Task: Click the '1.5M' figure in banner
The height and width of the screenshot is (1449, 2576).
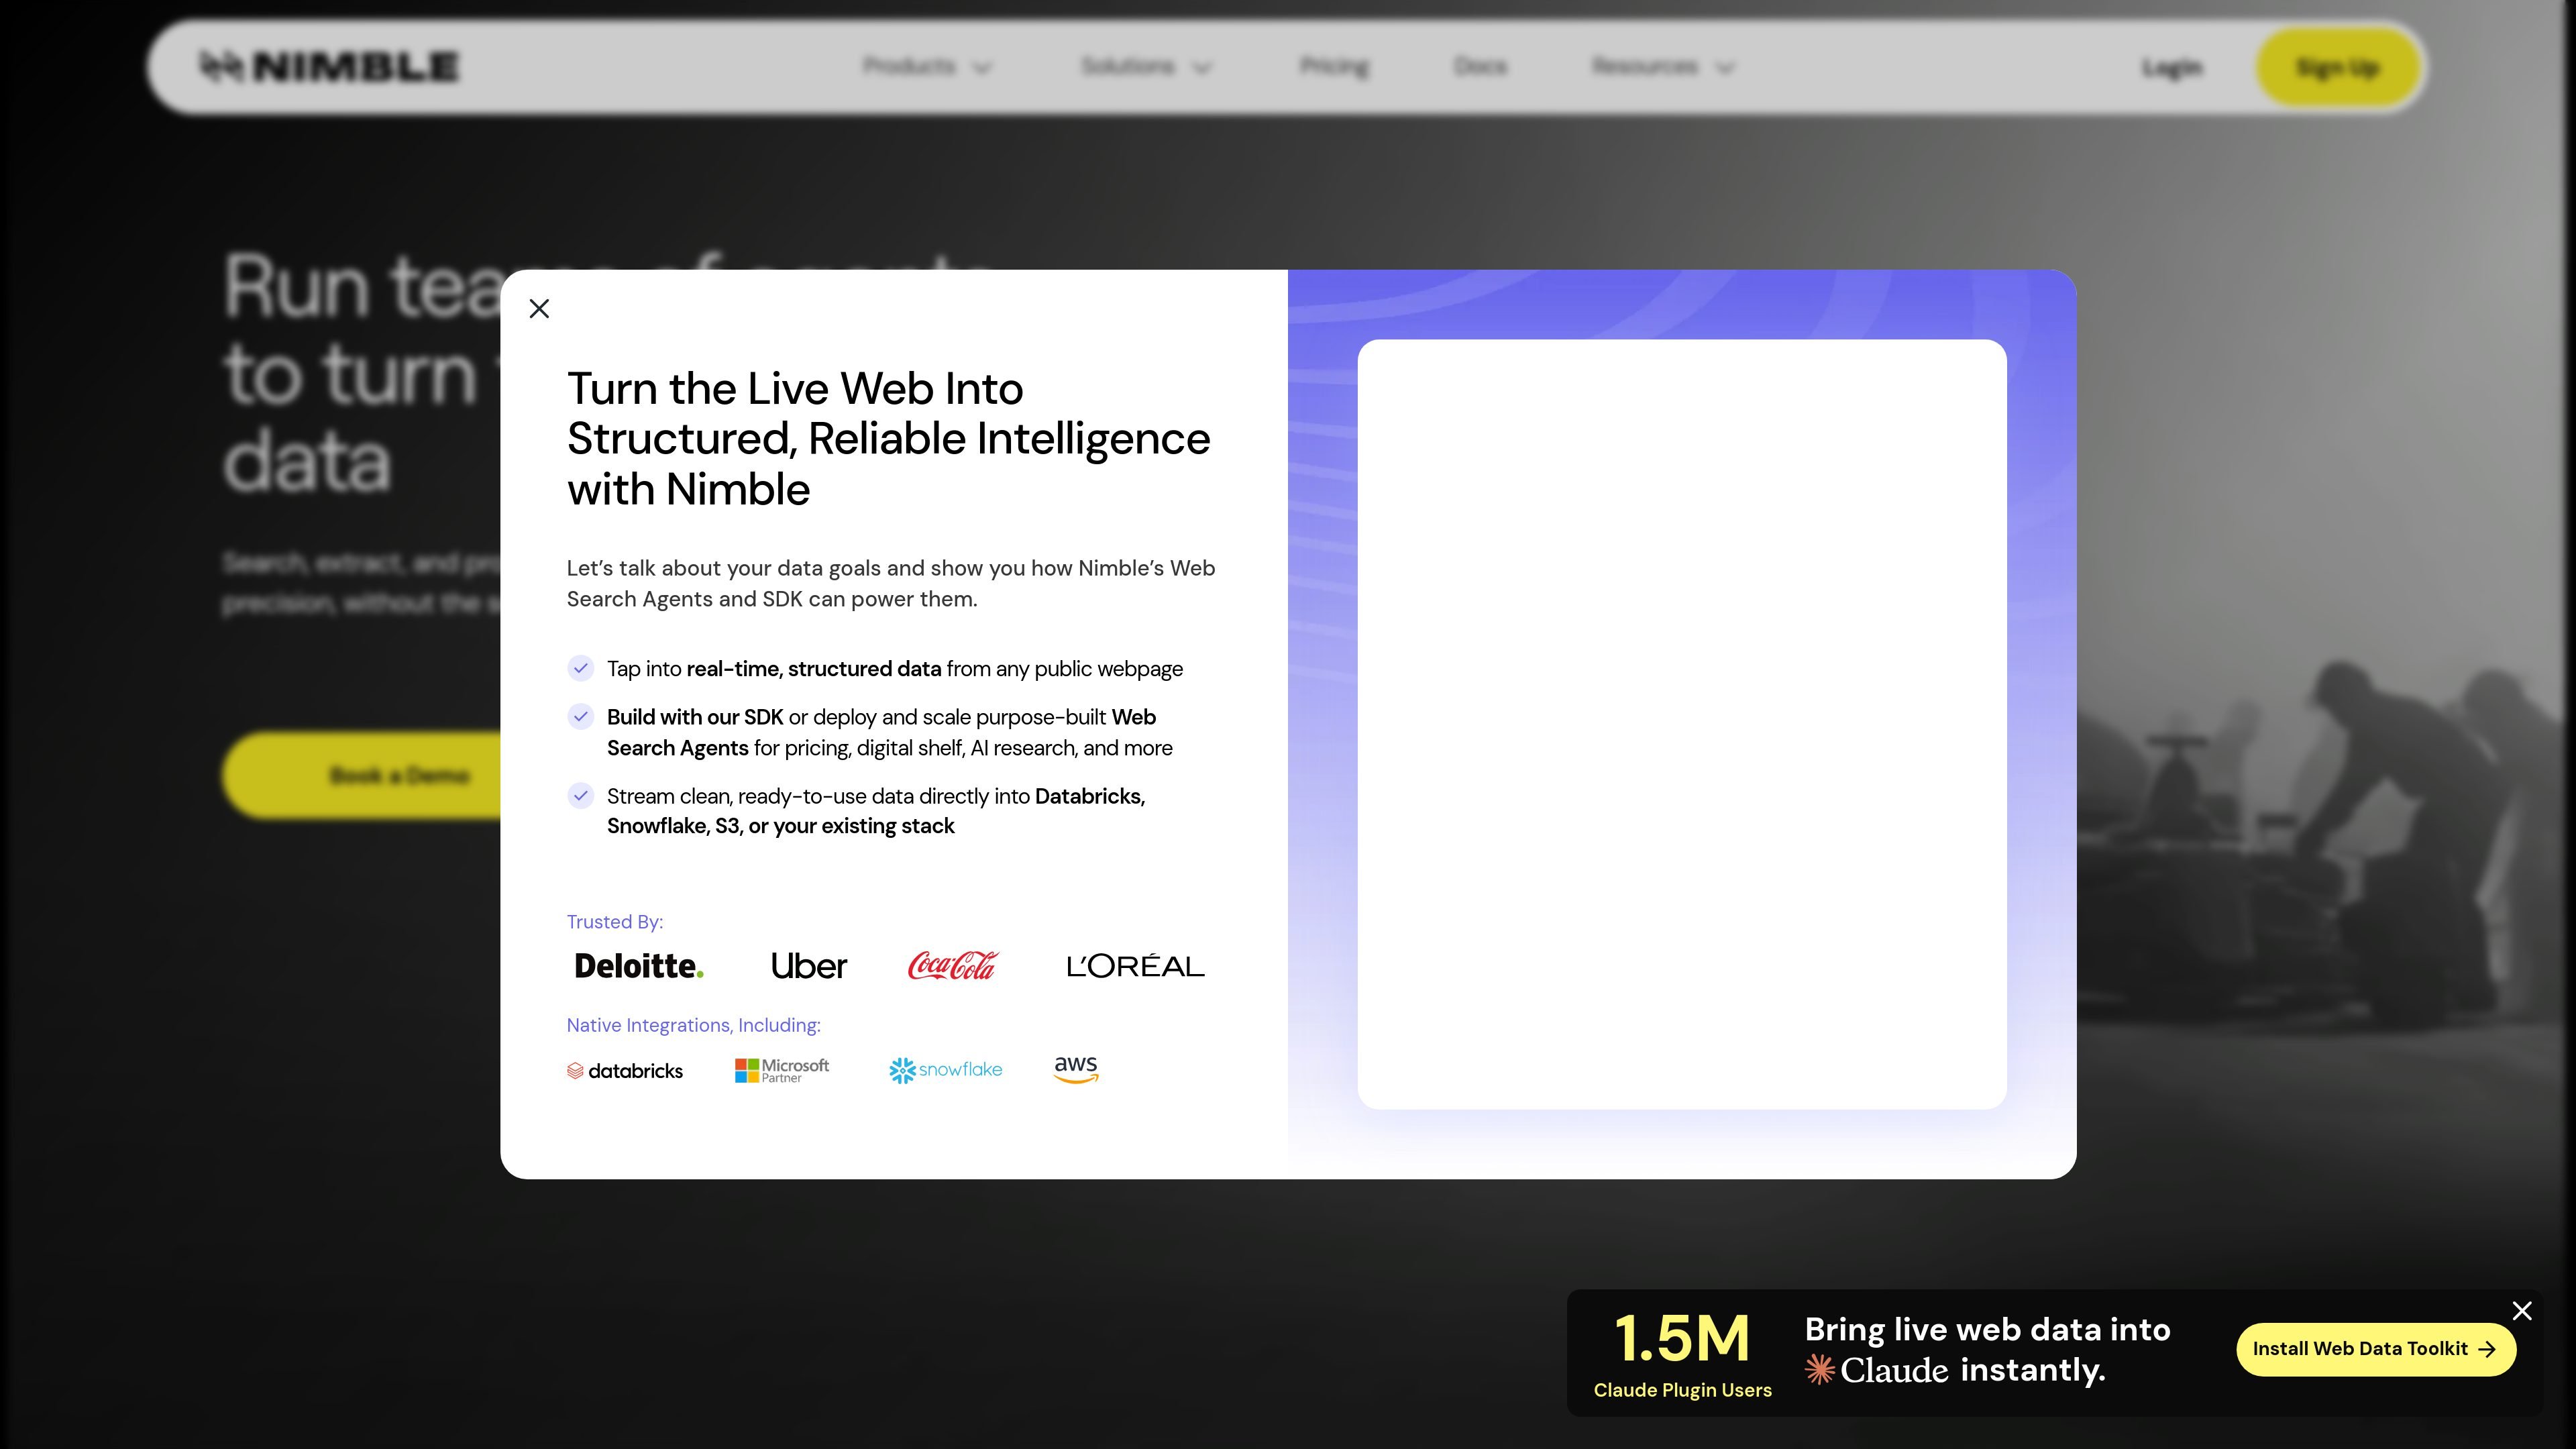Action: pos(1682,1338)
